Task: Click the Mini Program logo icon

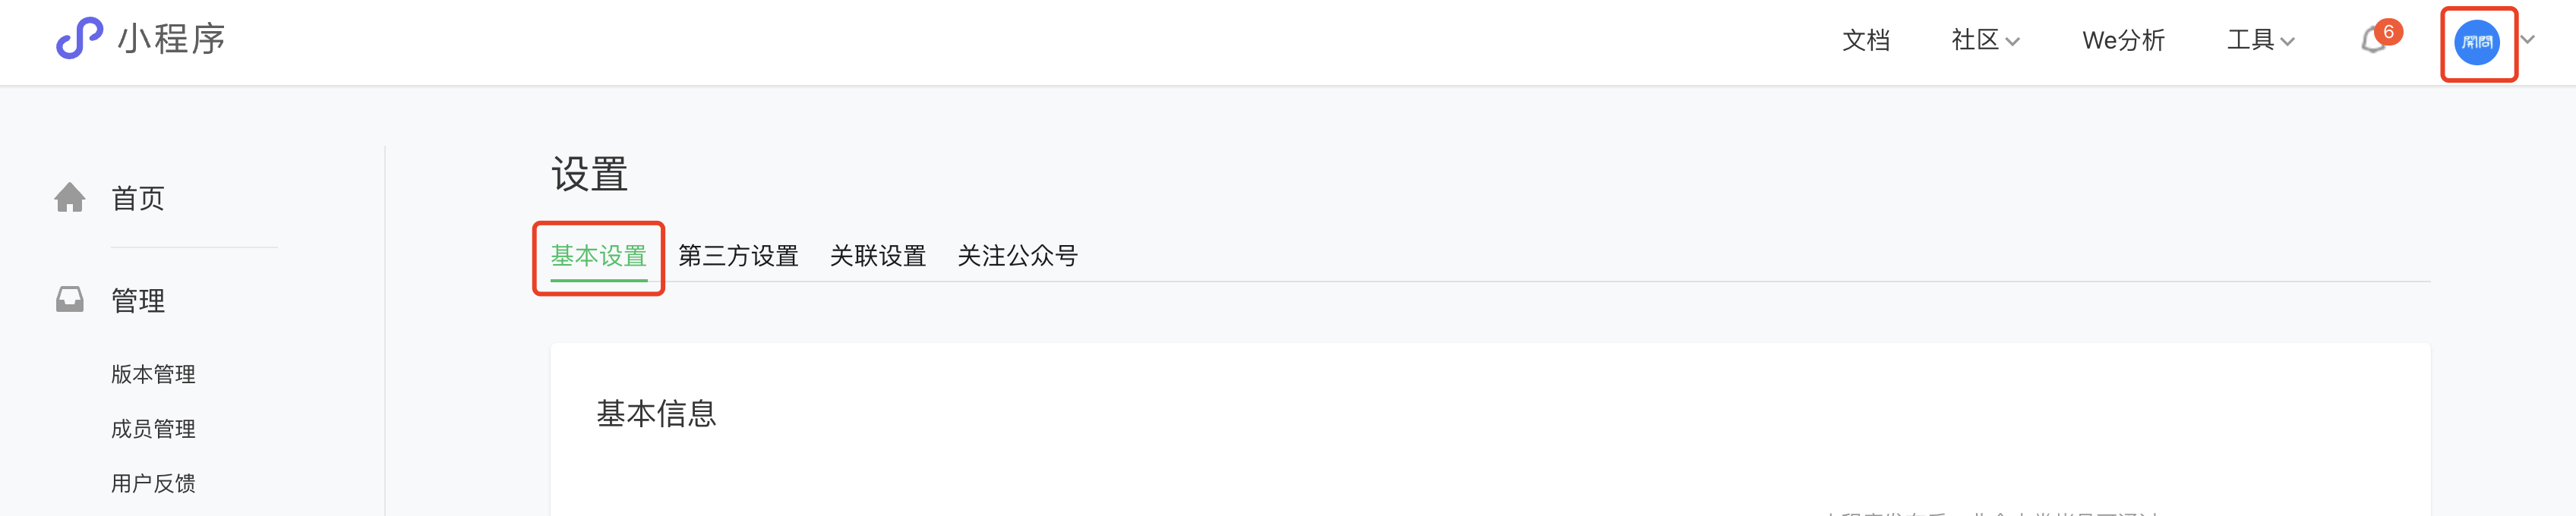Action: [79, 39]
